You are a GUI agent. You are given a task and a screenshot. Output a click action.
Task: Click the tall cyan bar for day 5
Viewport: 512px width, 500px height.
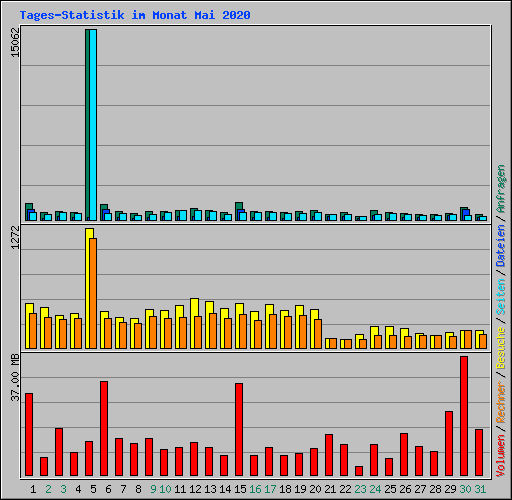click(93, 125)
